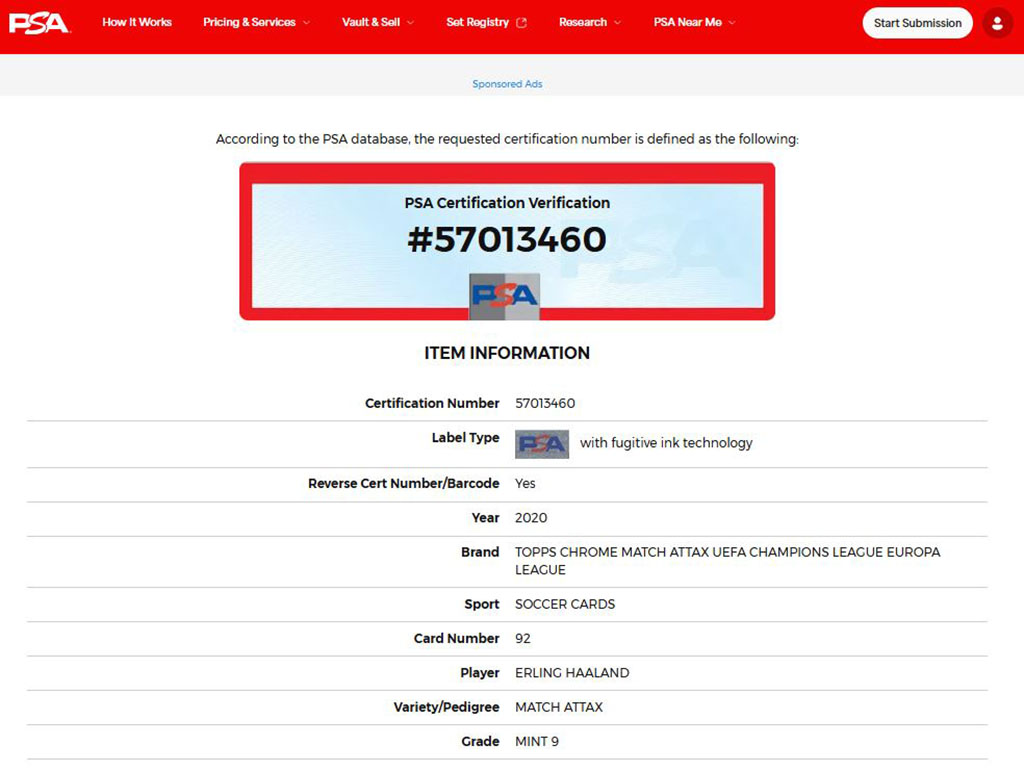Click the ITEM INFORMATION heading

tap(507, 353)
